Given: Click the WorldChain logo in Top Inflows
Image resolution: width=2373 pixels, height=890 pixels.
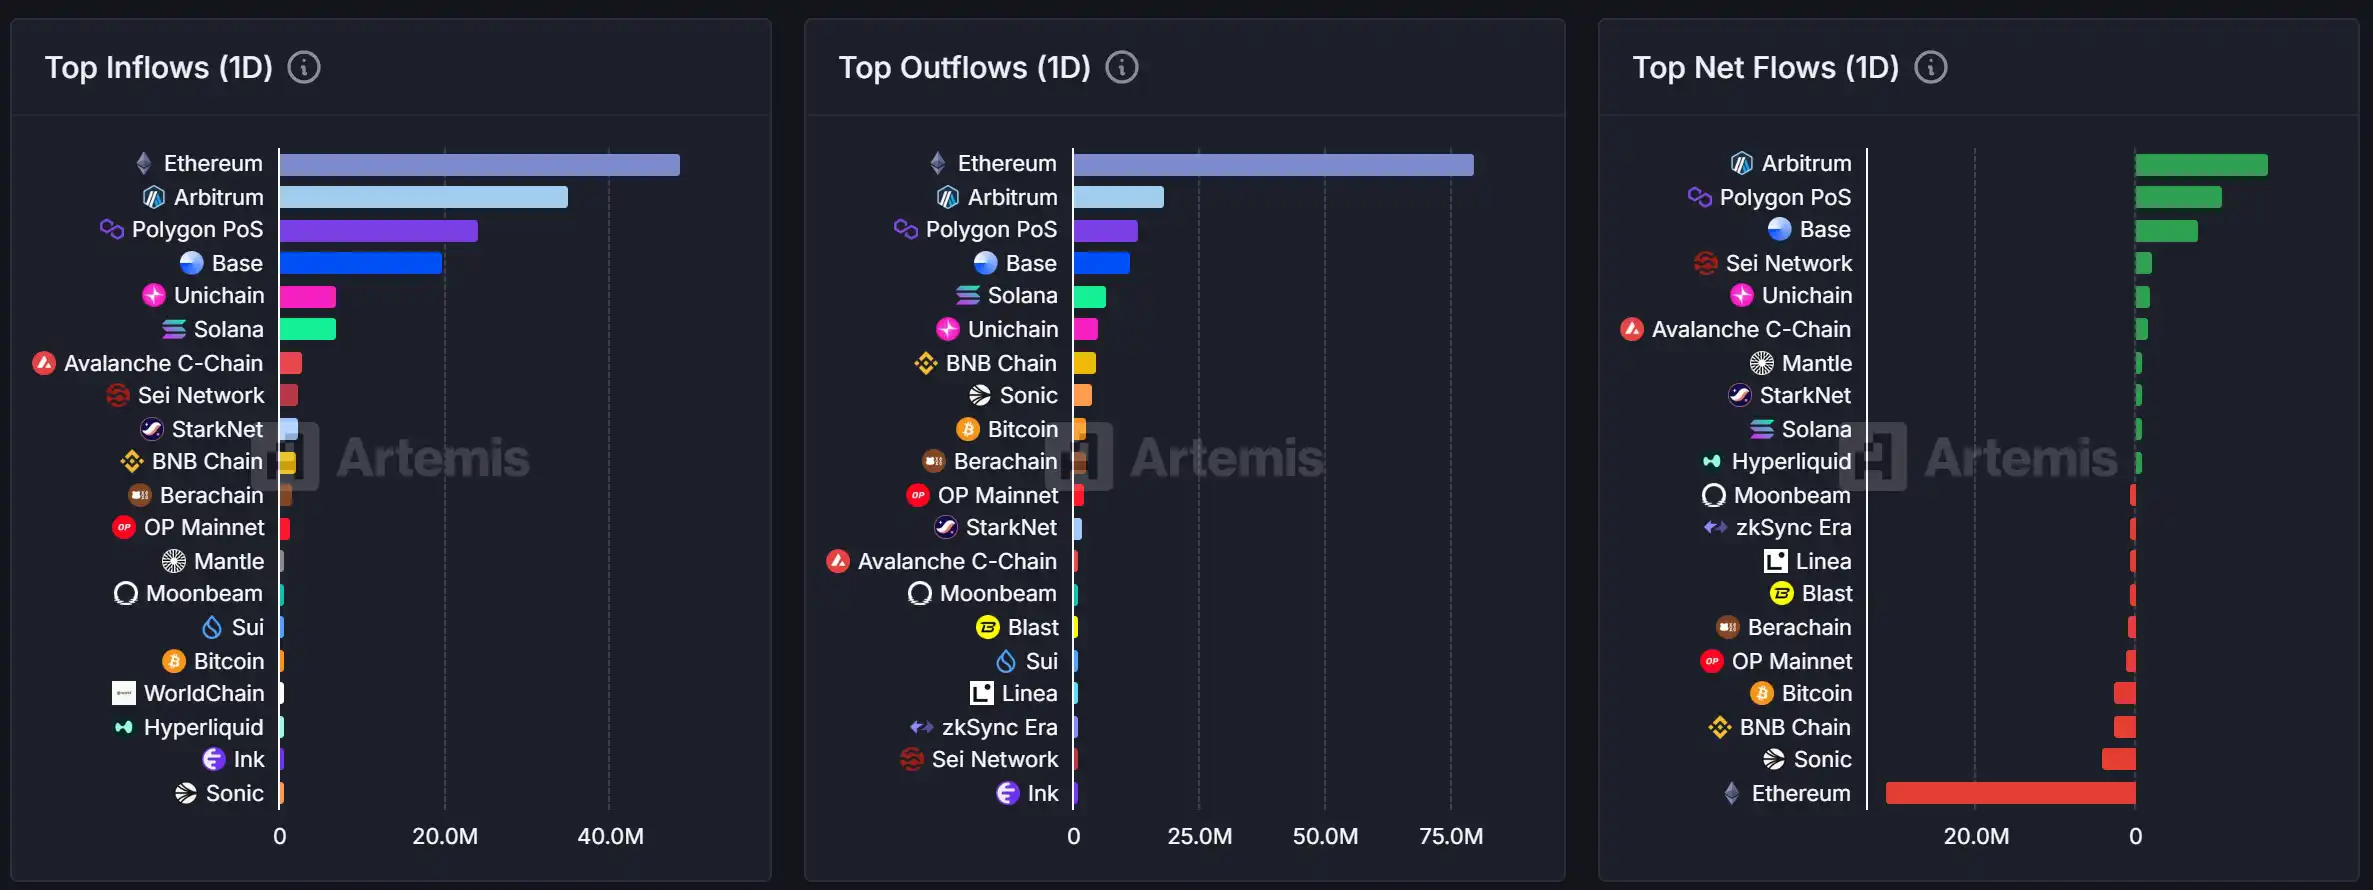Looking at the screenshot, I should coord(124,693).
